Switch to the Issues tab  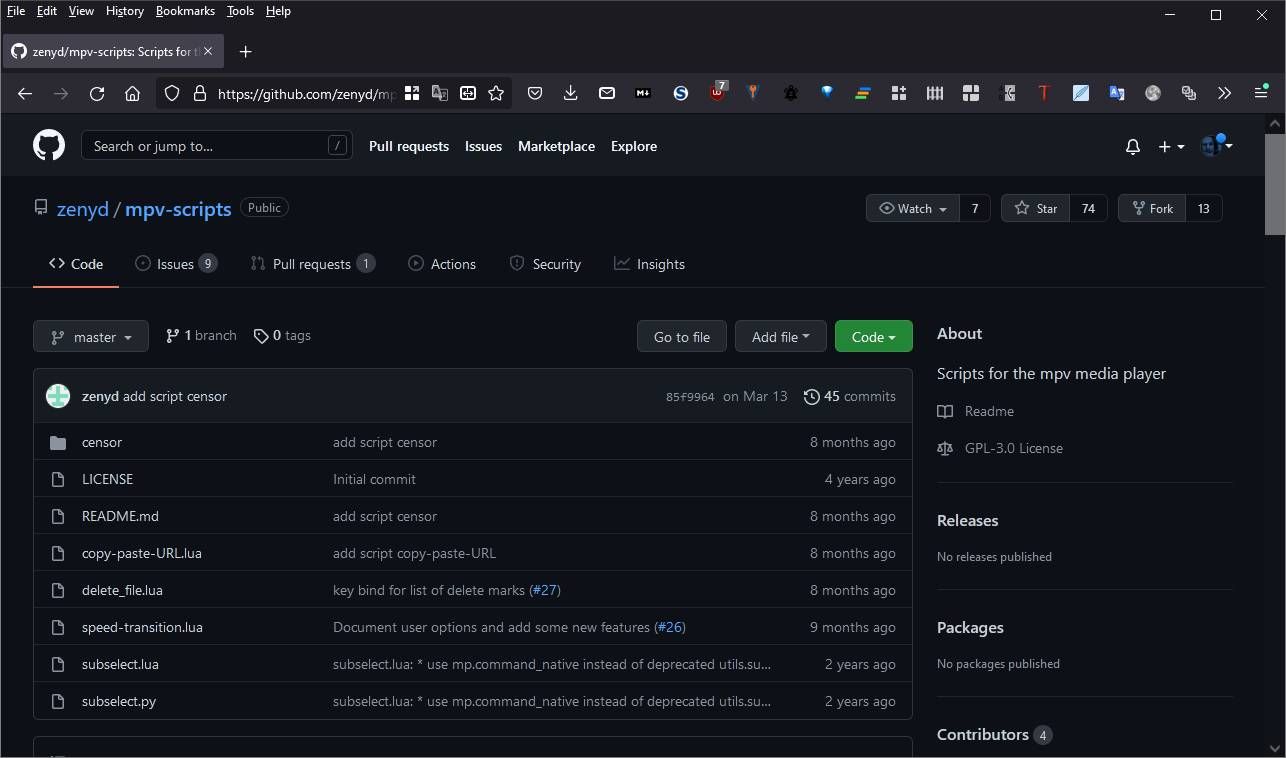point(175,264)
